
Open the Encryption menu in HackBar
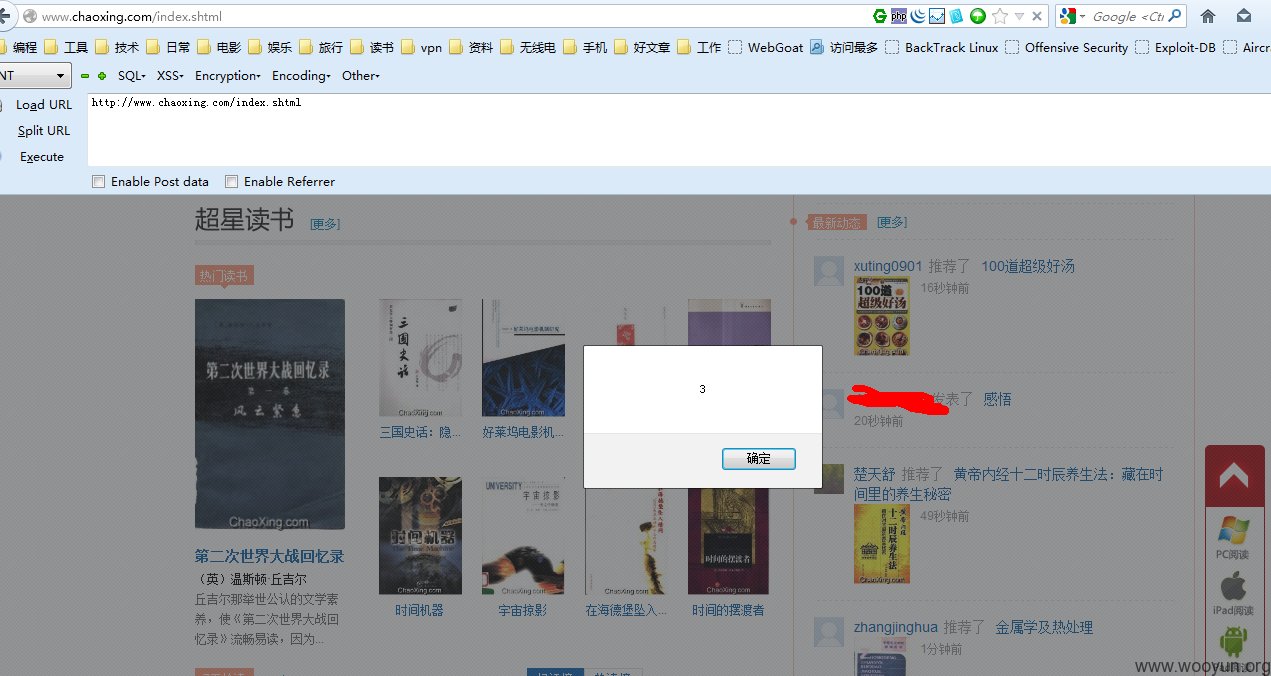(228, 76)
